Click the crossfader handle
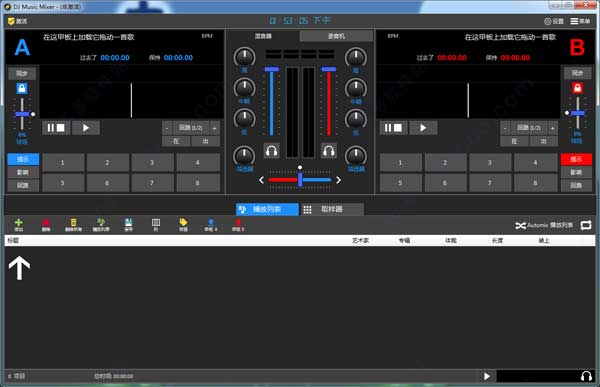 [x=300, y=180]
